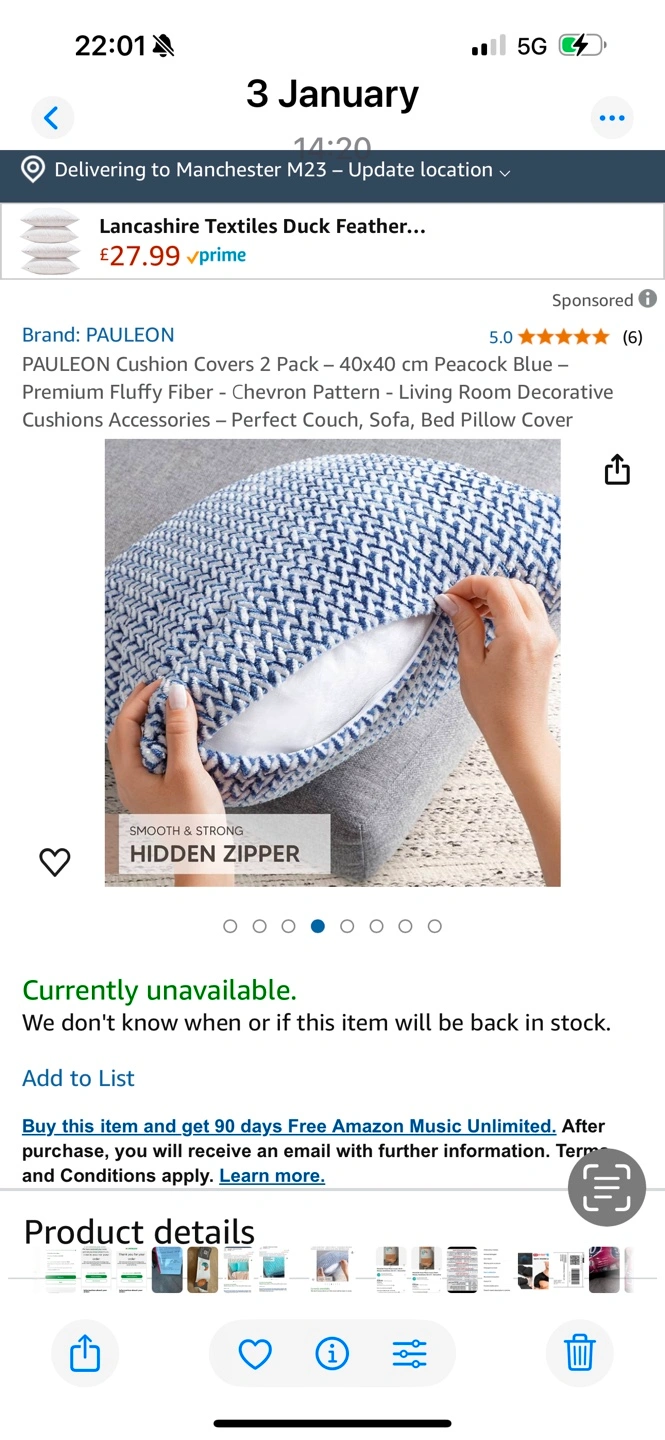Favorite the photo with bottom heart icon
The height and width of the screenshot is (1440, 665).
[x=255, y=1354]
